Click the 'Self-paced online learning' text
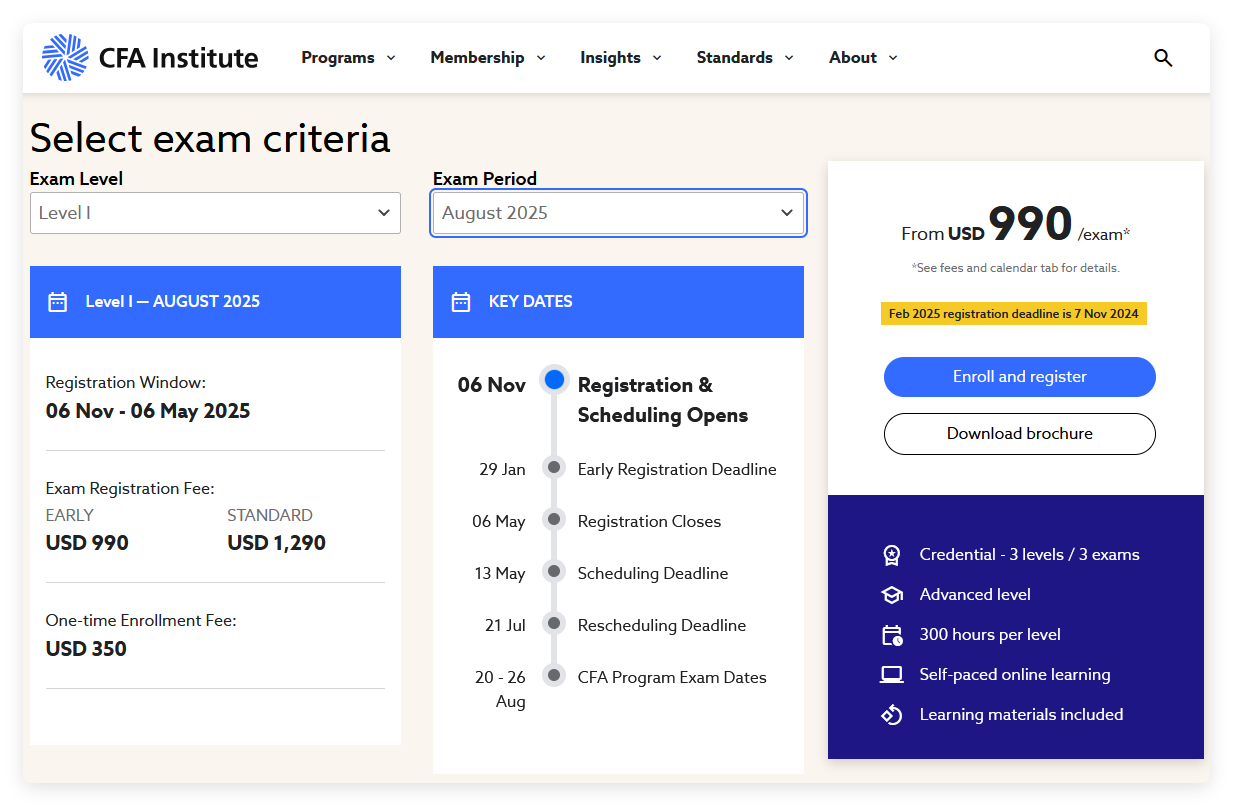The image size is (1233, 806). (1015, 675)
